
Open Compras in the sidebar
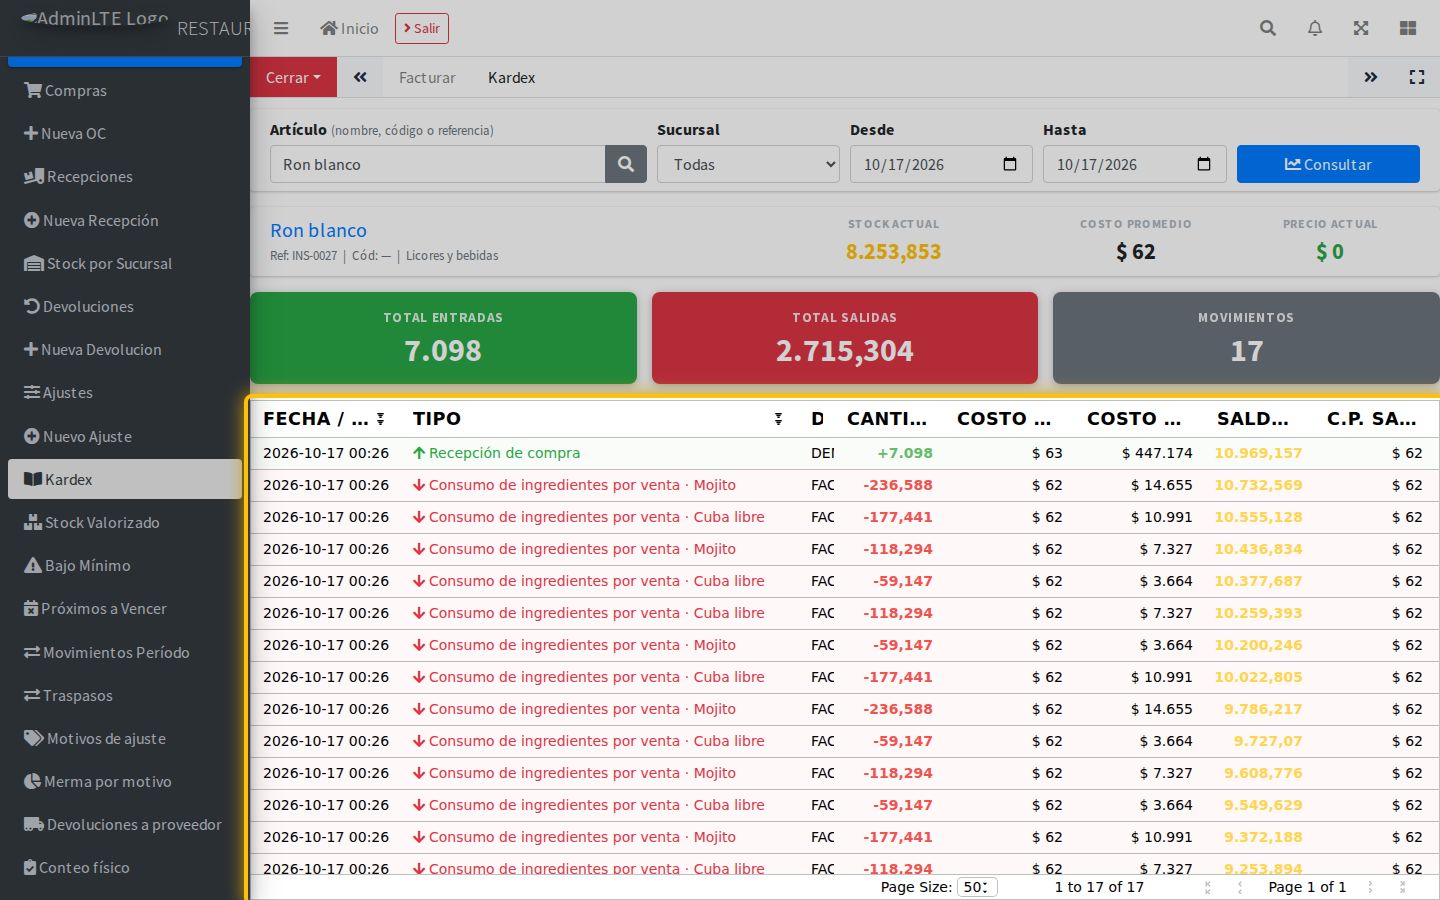[x=125, y=90]
